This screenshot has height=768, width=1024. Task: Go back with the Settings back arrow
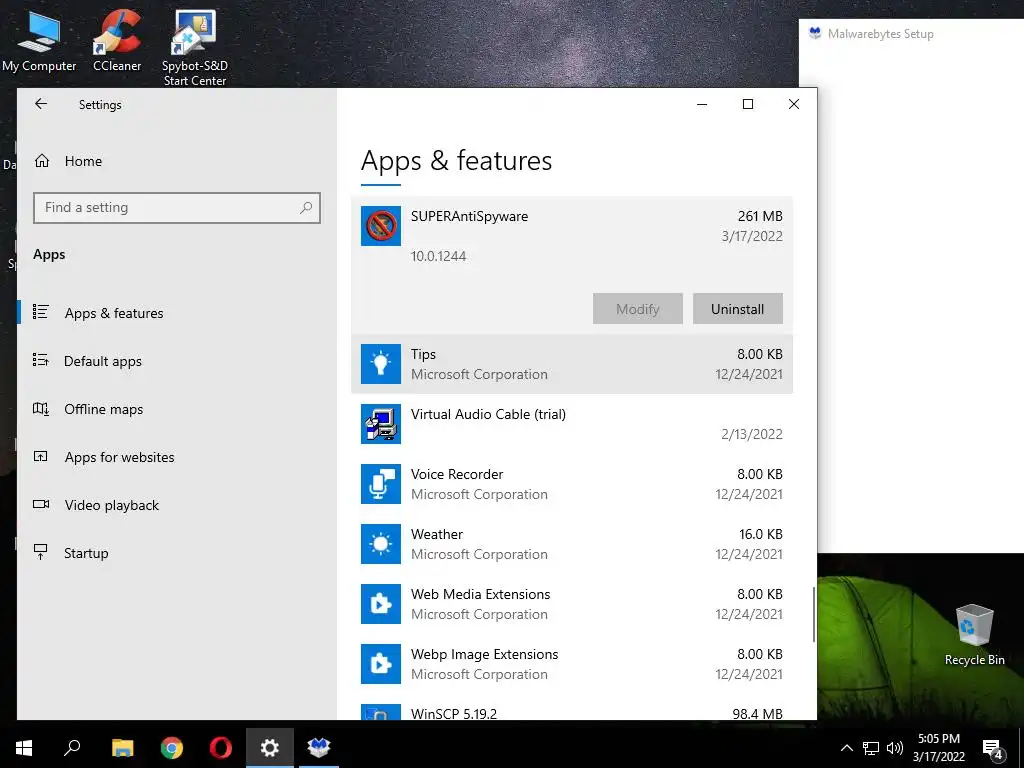[x=41, y=104]
